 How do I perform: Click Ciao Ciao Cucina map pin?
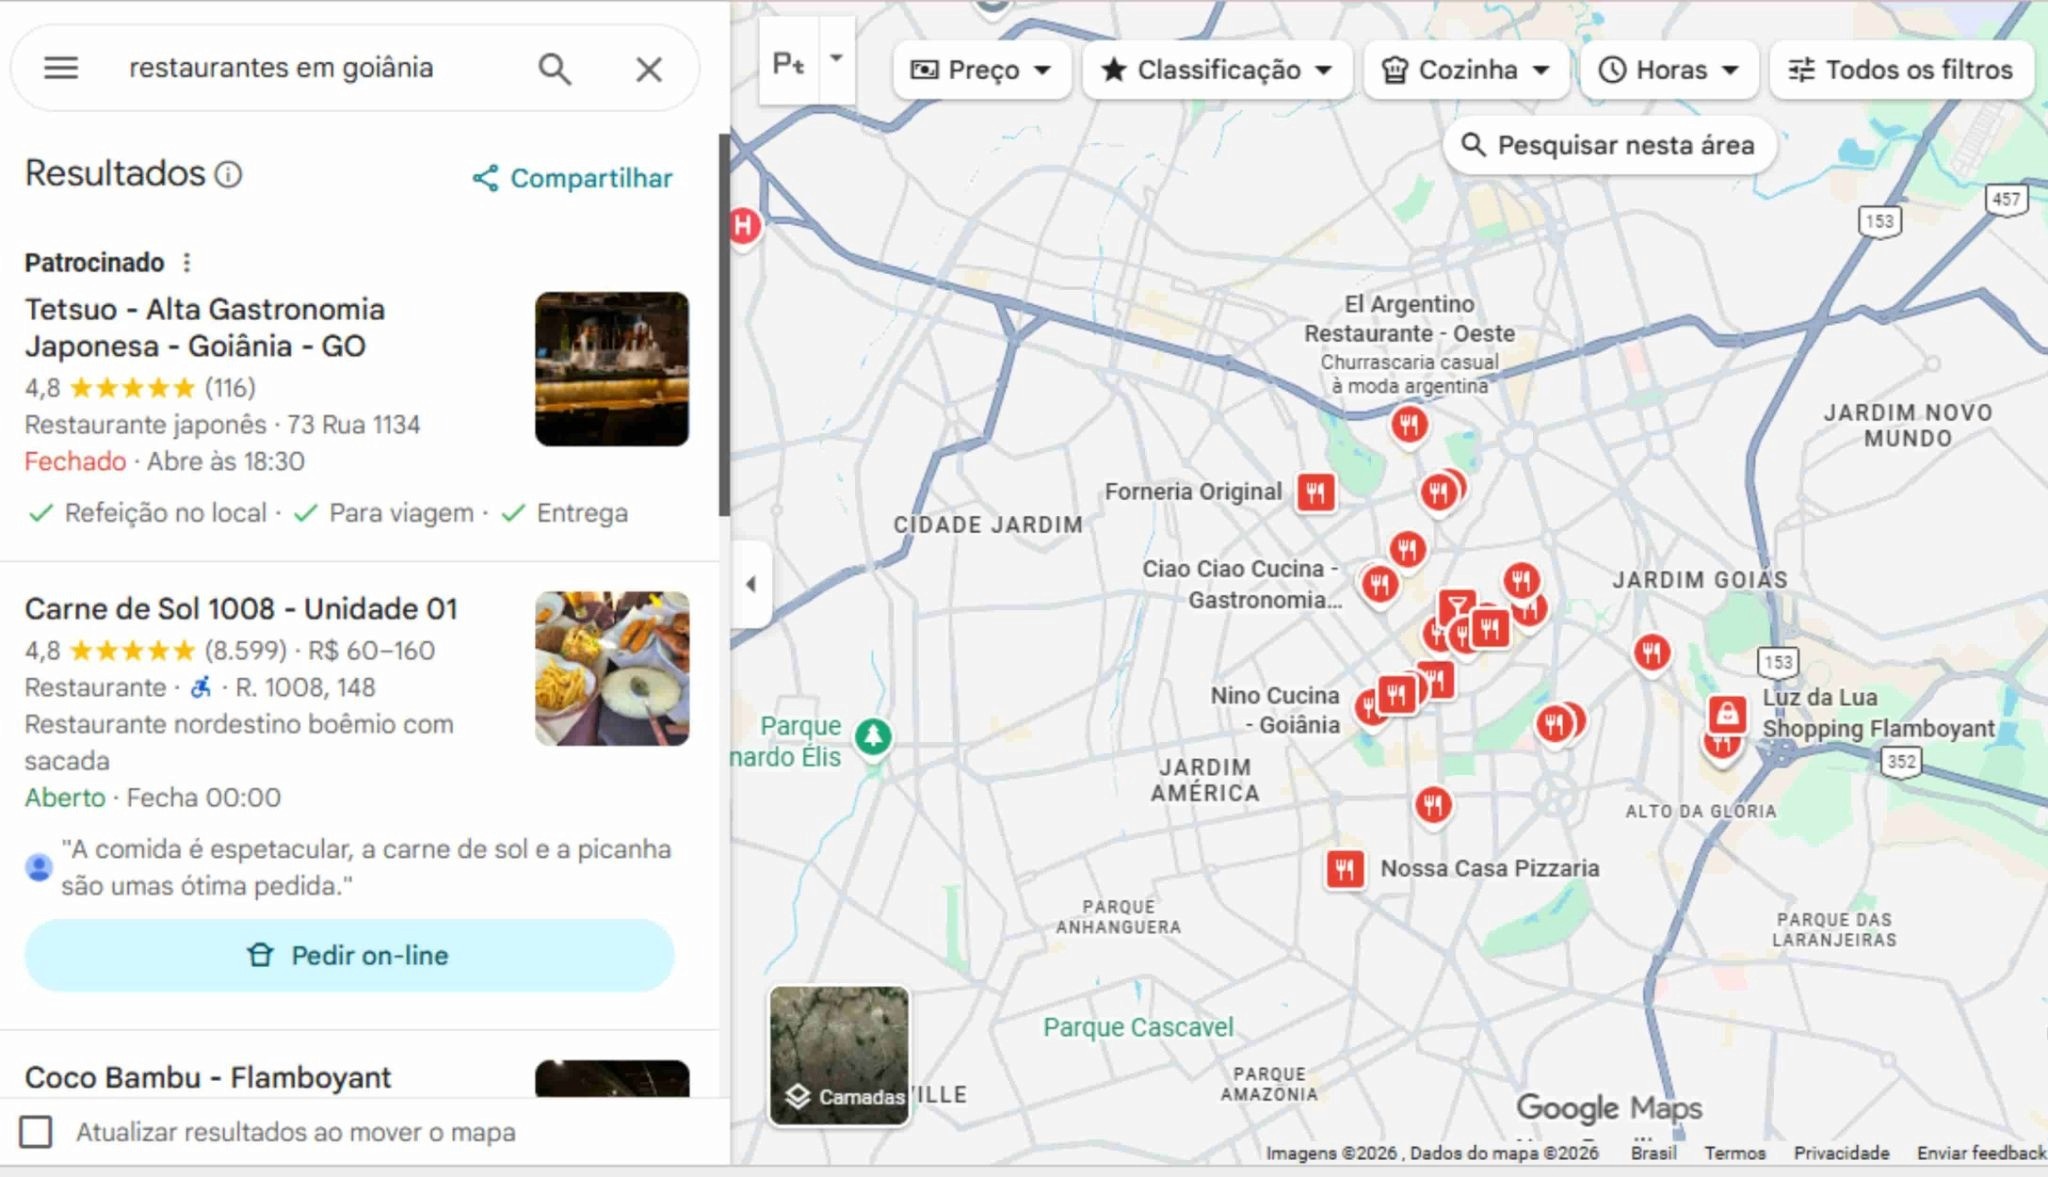[1380, 583]
